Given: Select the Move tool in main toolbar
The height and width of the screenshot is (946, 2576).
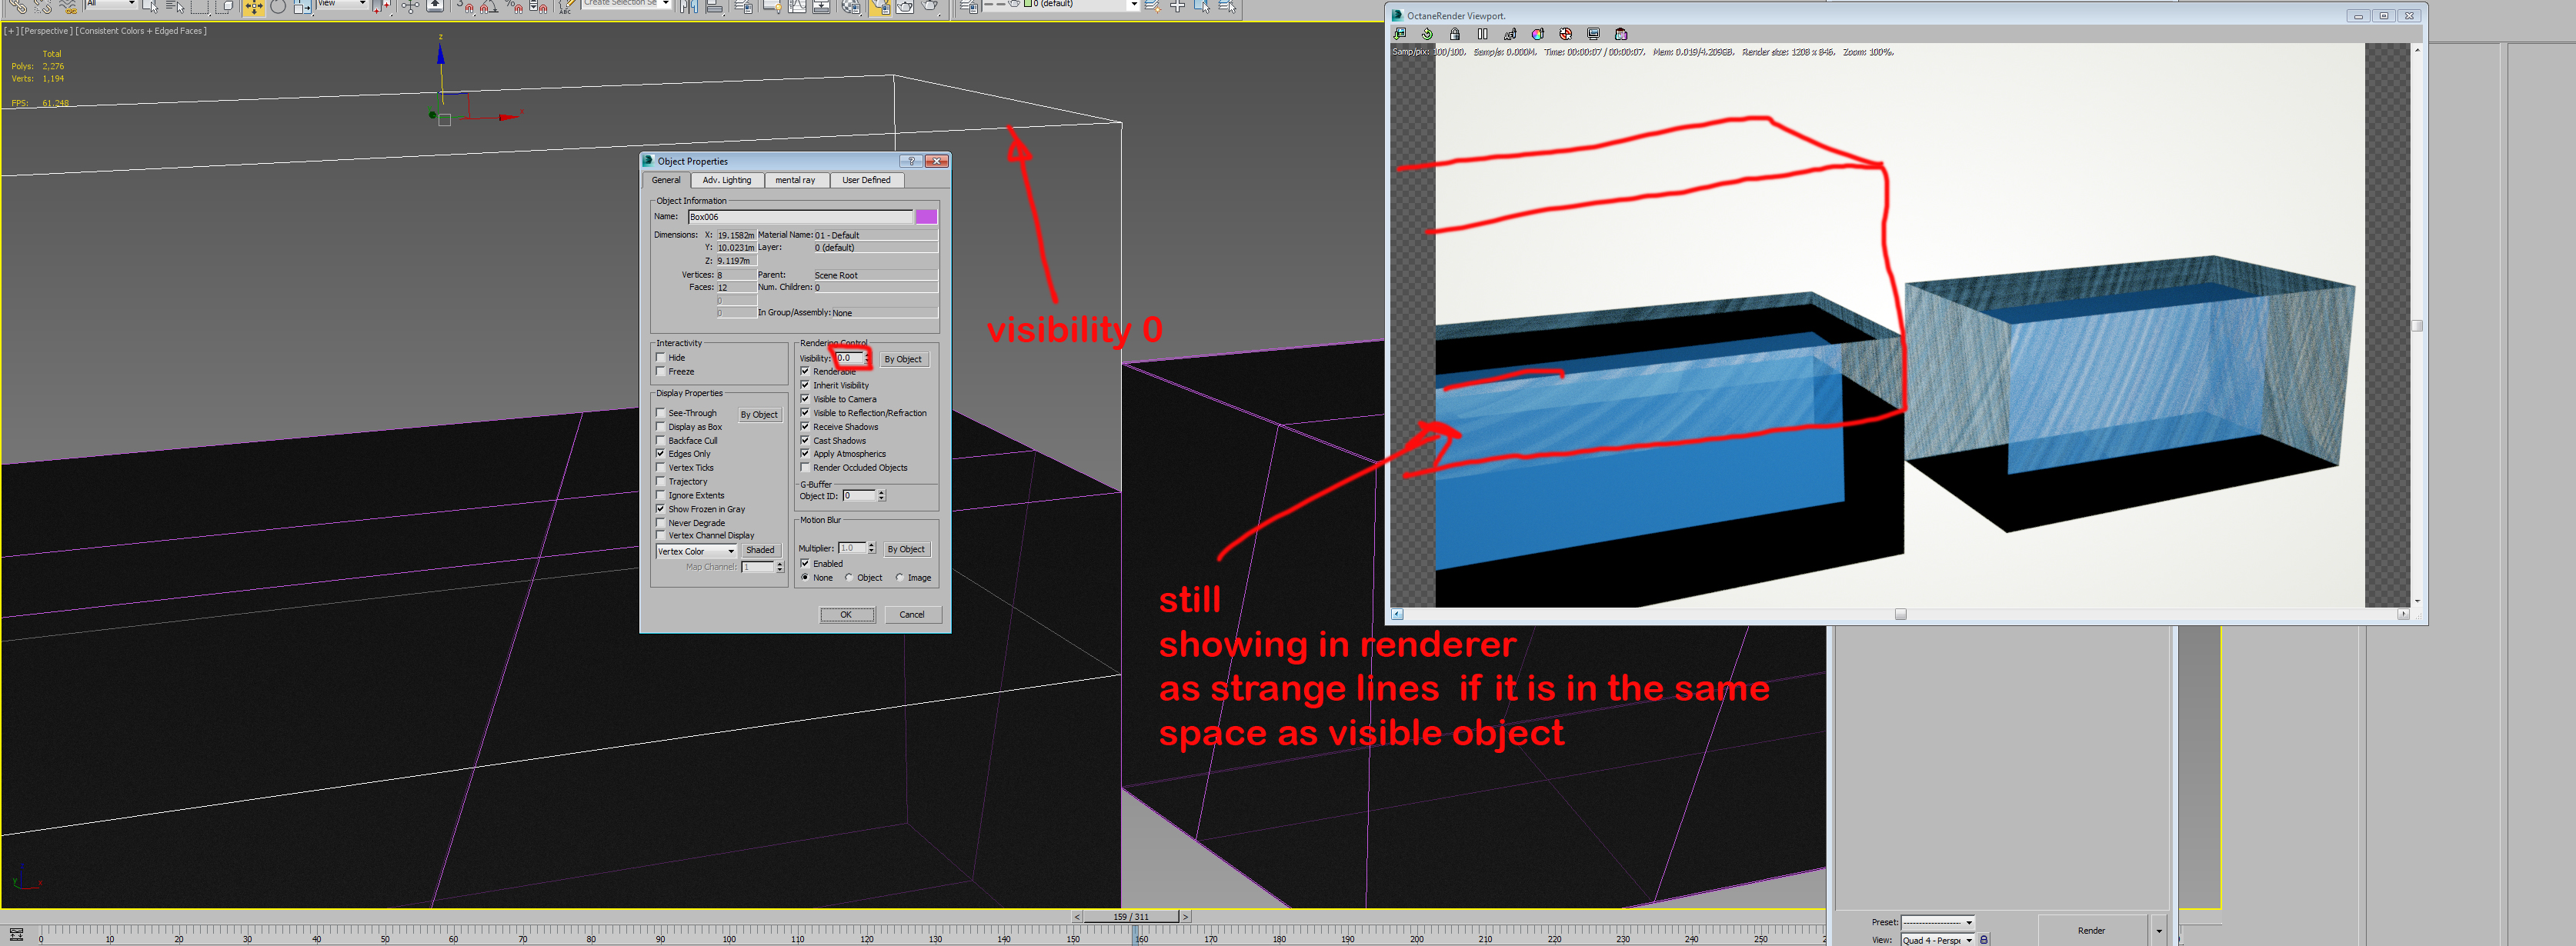Looking at the screenshot, I should (x=254, y=7).
